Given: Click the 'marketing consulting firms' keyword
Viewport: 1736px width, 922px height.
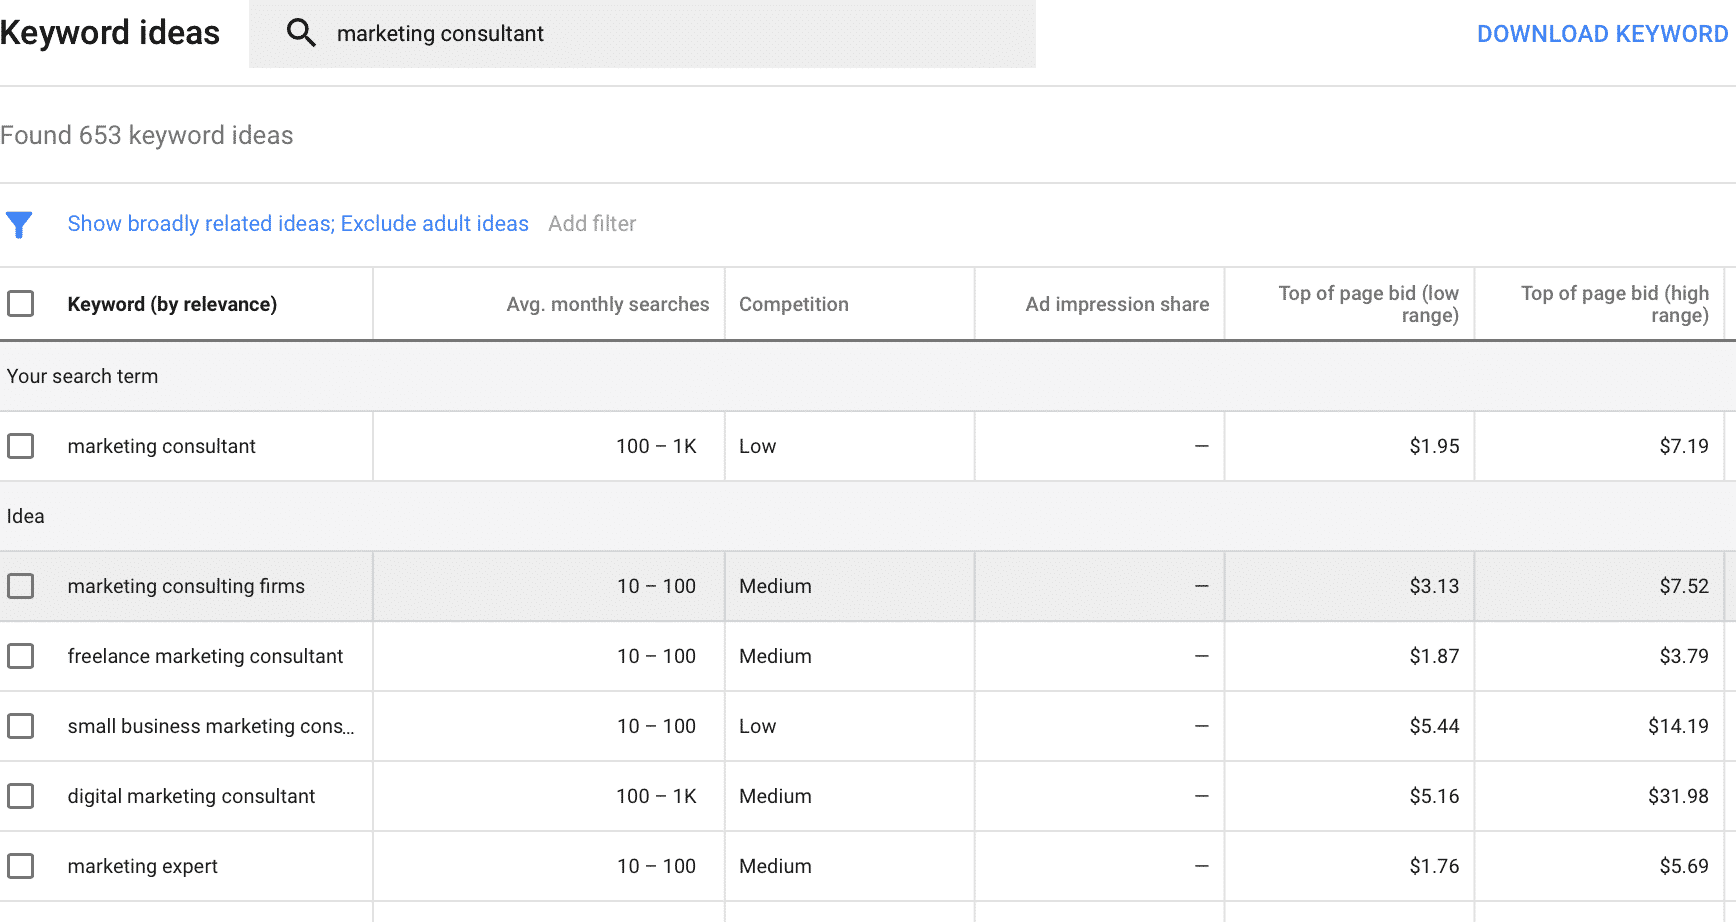Looking at the screenshot, I should tap(186, 586).
